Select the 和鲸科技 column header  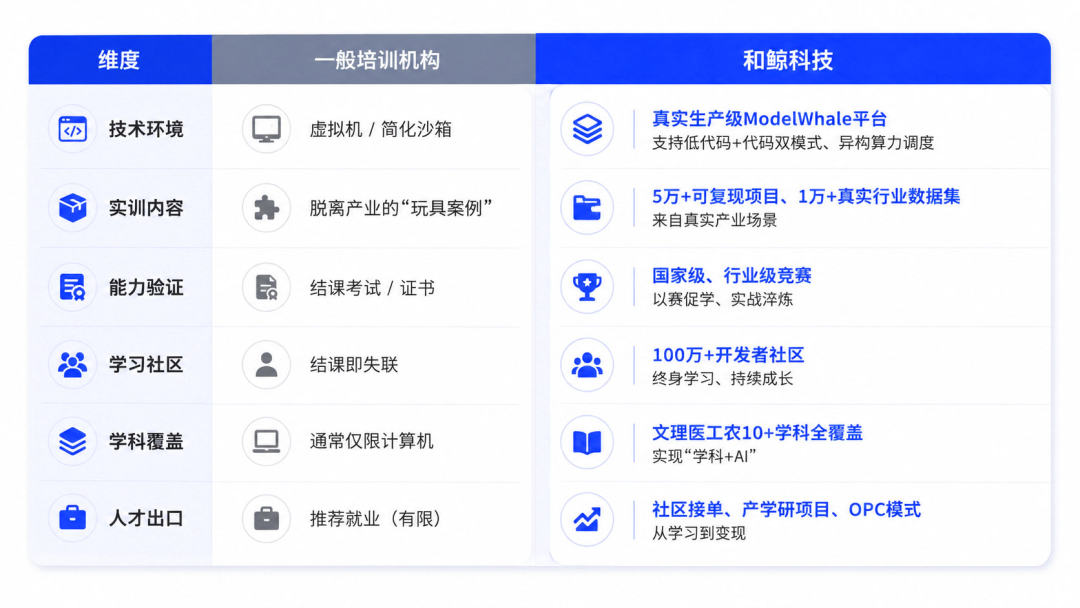(793, 60)
